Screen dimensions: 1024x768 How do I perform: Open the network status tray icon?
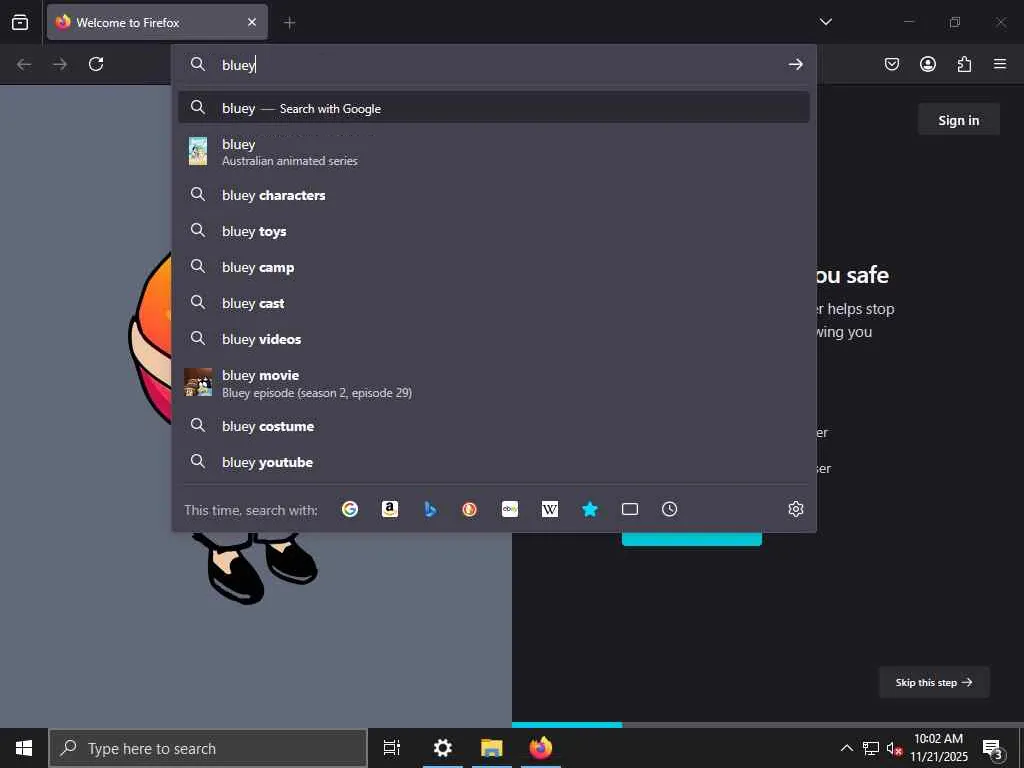pyautogui.click(x=871, y=748)
